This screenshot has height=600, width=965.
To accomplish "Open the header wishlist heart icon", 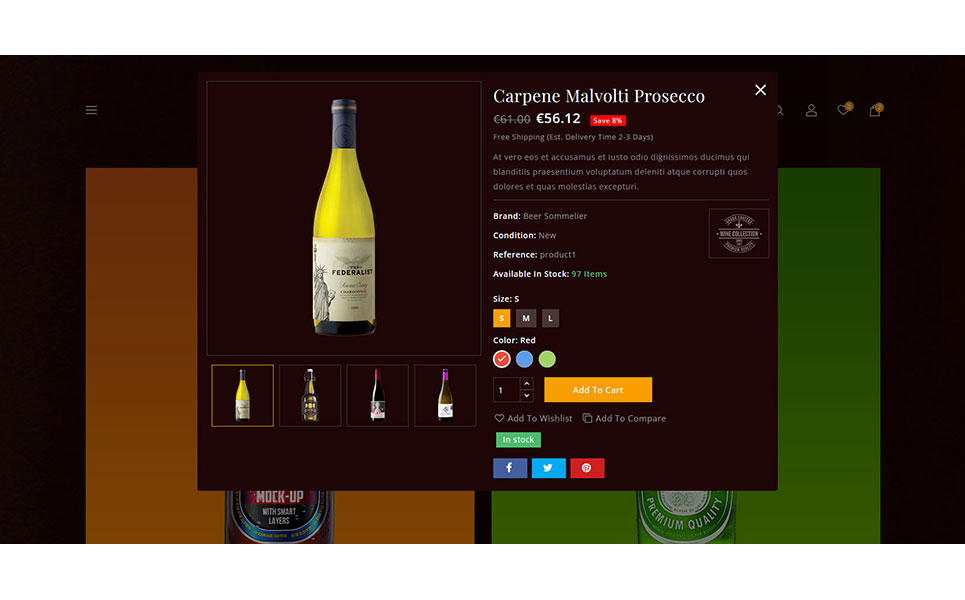I will (844, 110).
